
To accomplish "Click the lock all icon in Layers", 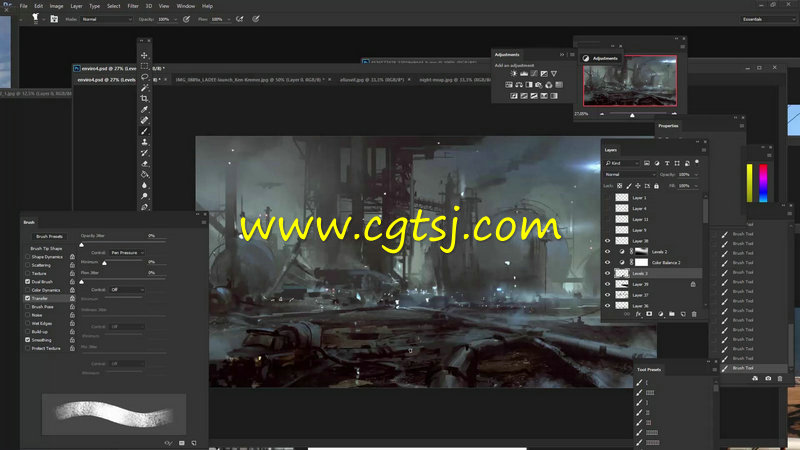I will pos(657,186).
